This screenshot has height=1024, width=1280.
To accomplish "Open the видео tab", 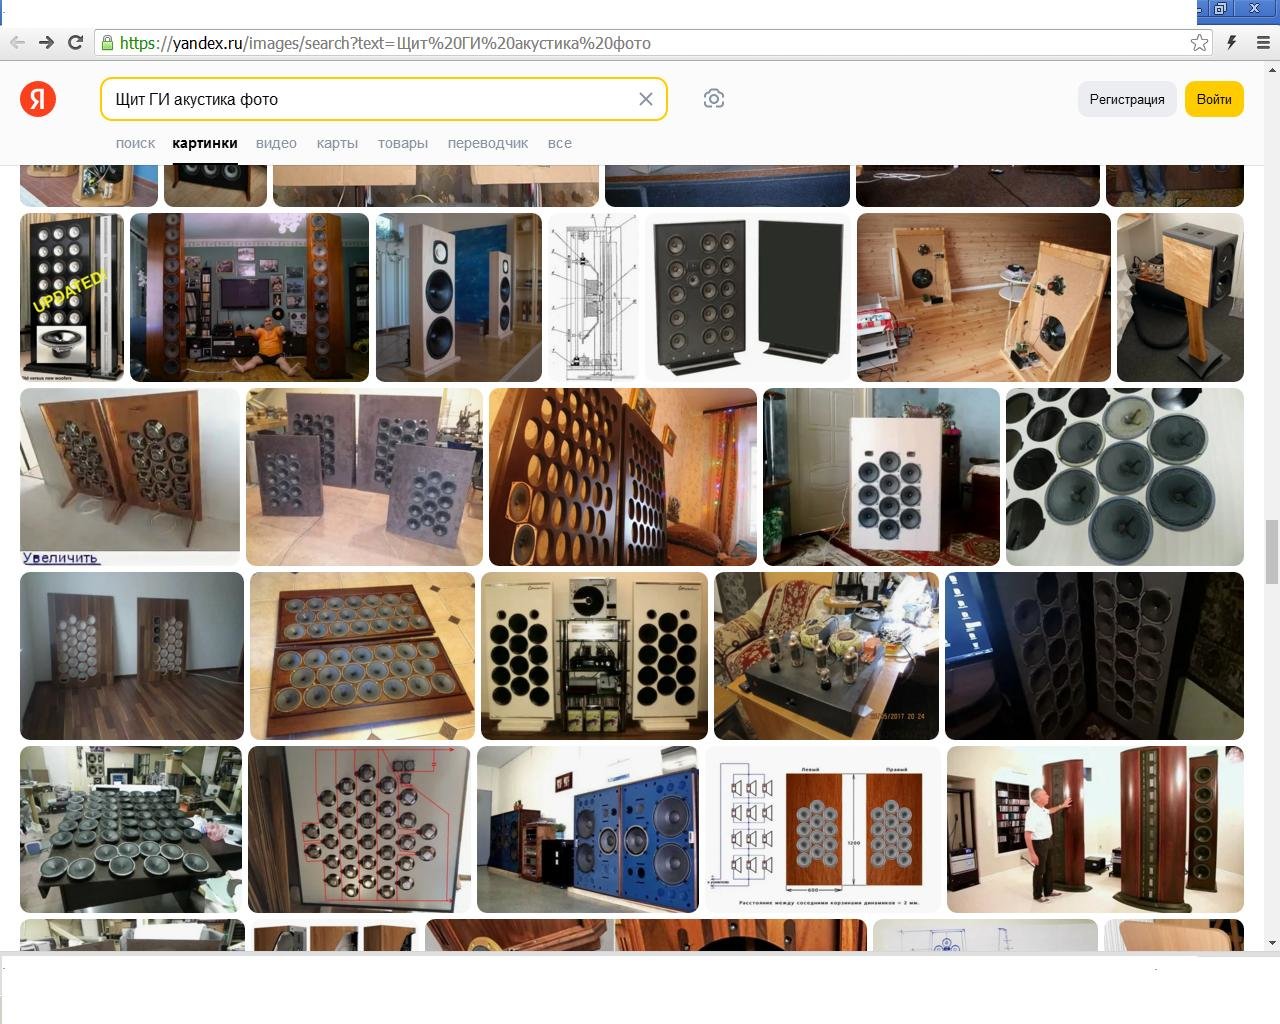I will pyautogui.click(x=276, y=143).
